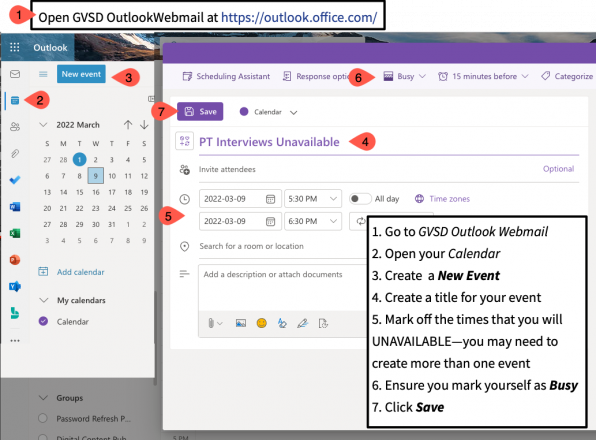Select March 1 highlighted in mini calendar

tap(79, 160)
